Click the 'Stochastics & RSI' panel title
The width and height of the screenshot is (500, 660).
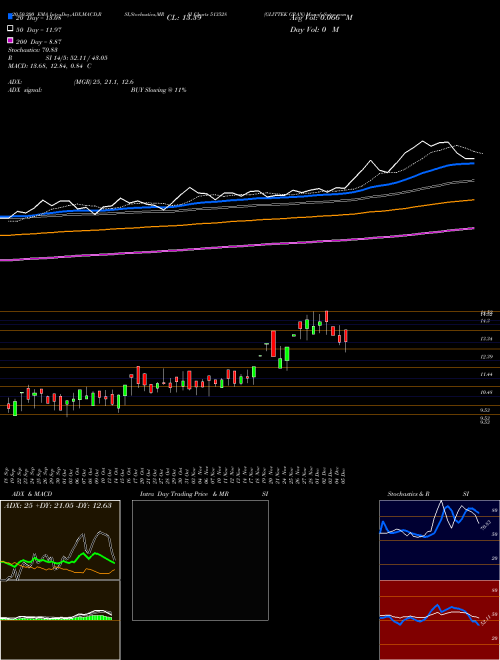pyautogui.click(x=428, y=494)
